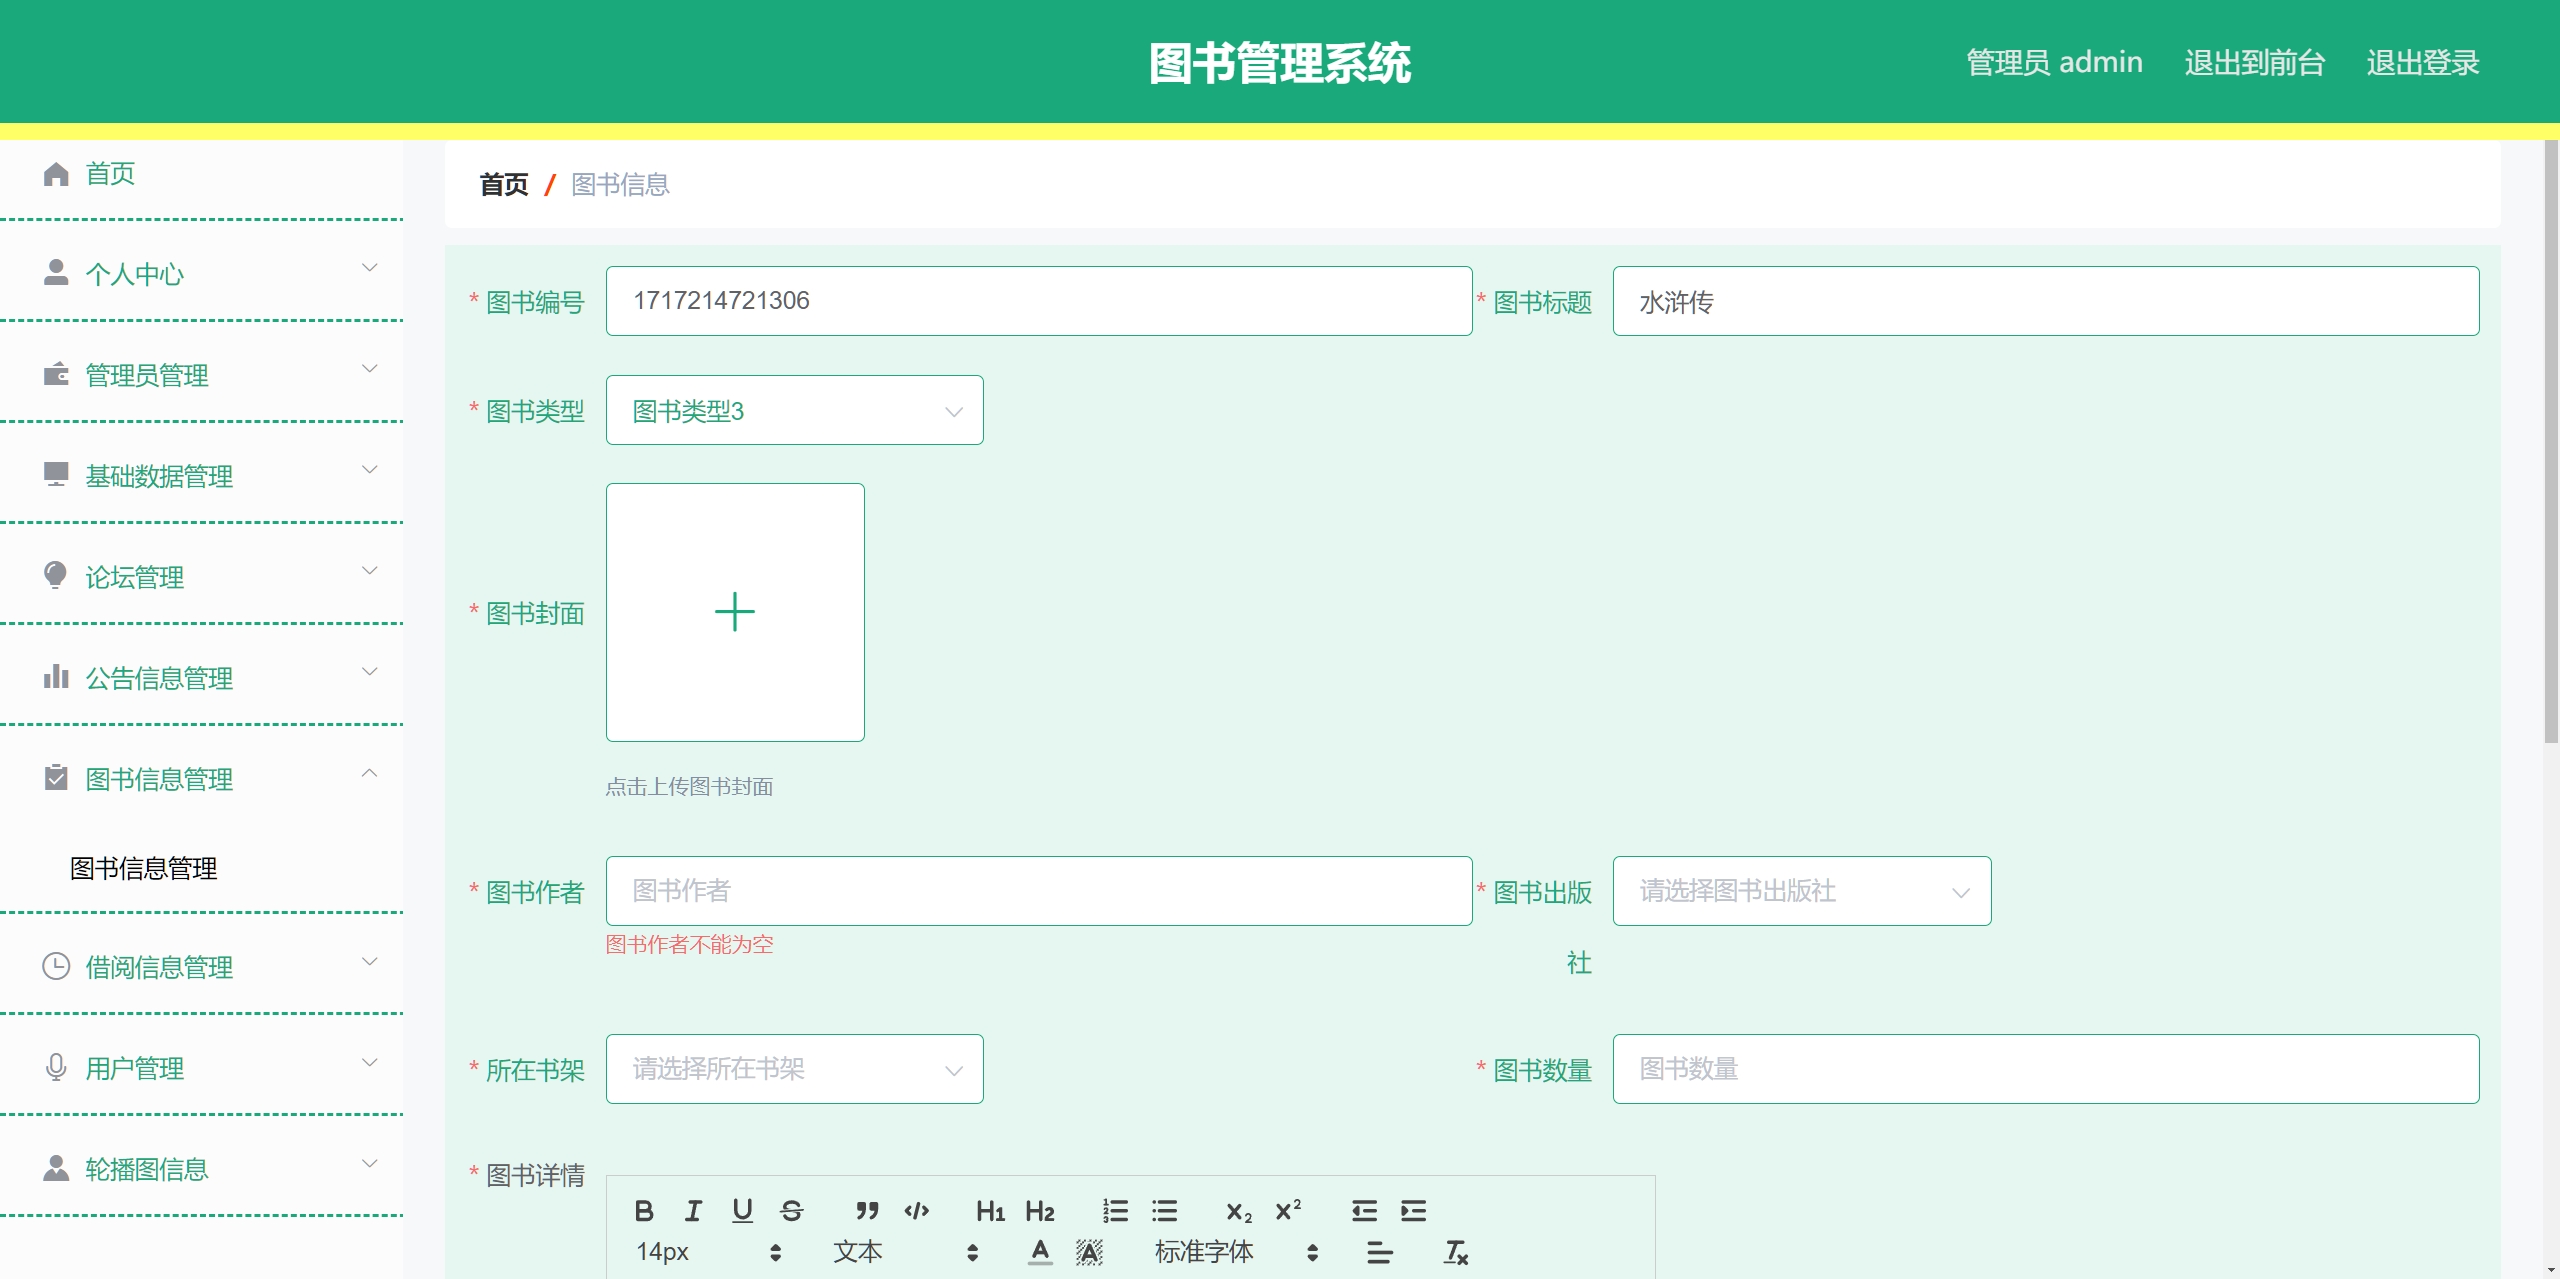Toggle strikethrough formatting in editor

coord(791,1211)
